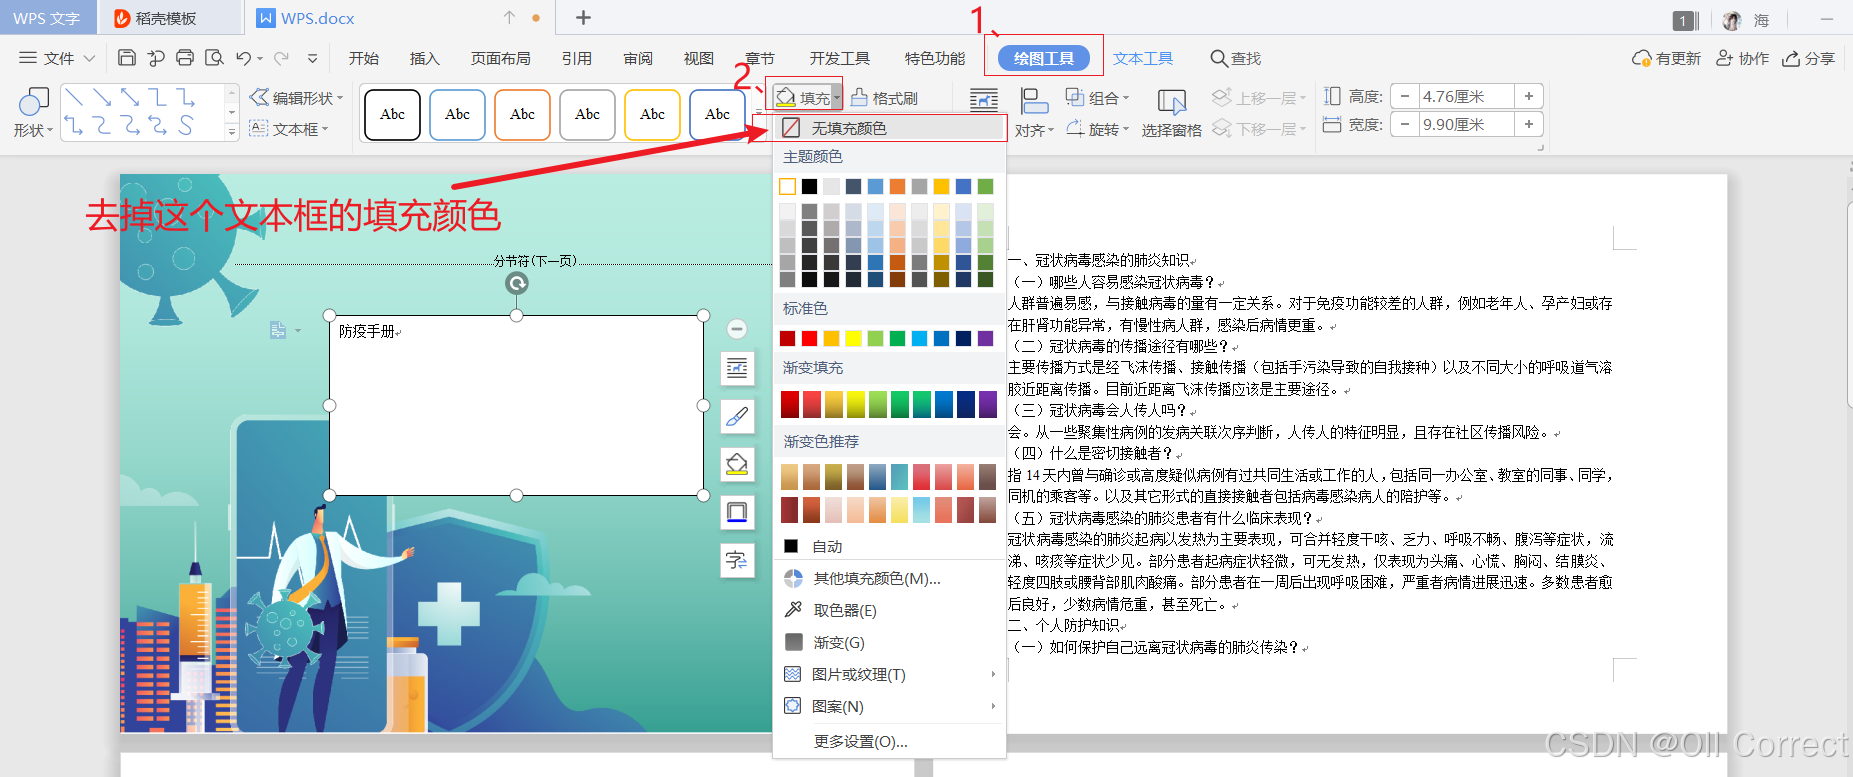The image size is (1853, 777).
Task: Click the floating text (字) tool icon
Action: (737, 560)
